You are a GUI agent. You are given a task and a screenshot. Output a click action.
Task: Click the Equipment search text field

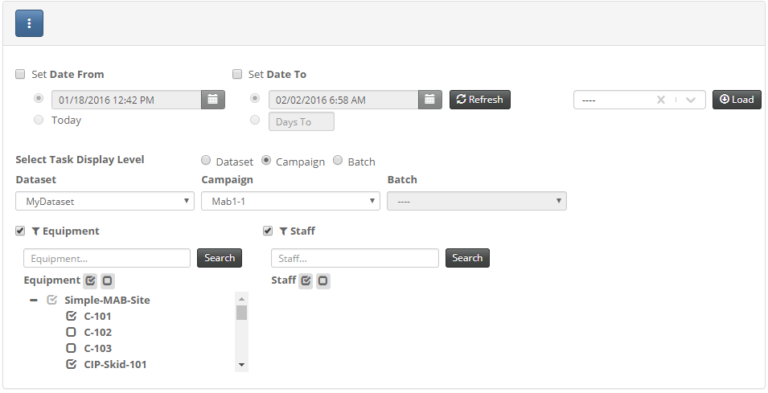click(107, 258)
